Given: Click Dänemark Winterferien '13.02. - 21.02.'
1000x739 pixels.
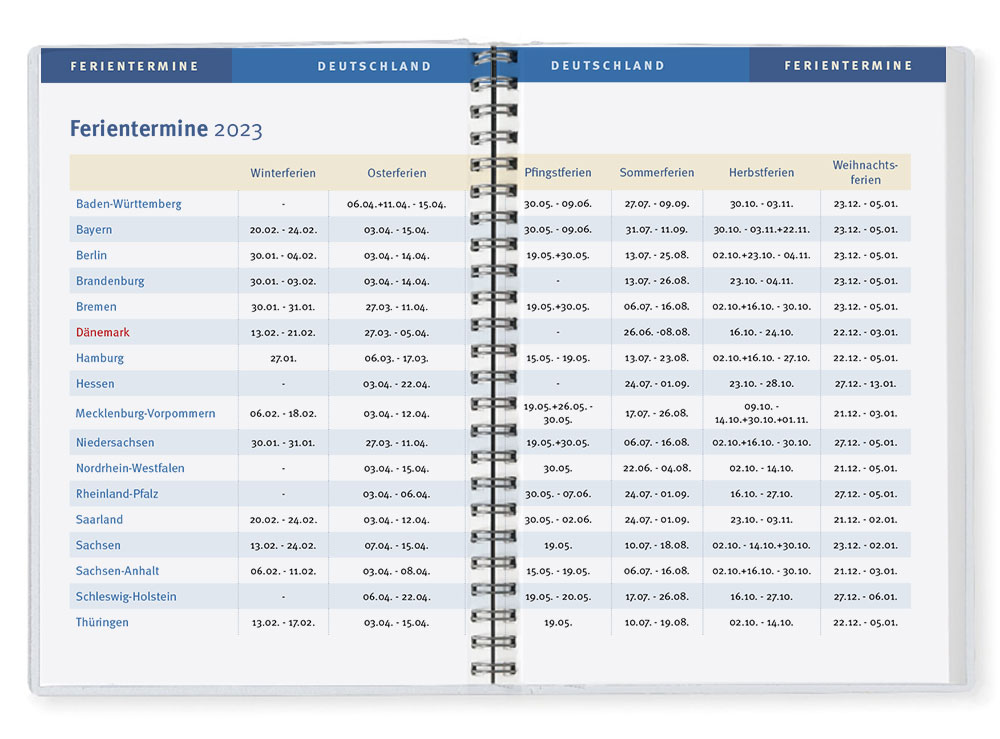Looking at the screenshot, I should (283, 333).
